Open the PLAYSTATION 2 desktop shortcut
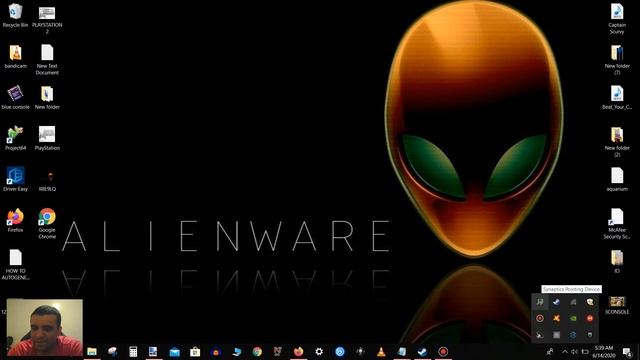Viewport: 640px width, 360px height. pyautogui.click(x=47, y=19)
